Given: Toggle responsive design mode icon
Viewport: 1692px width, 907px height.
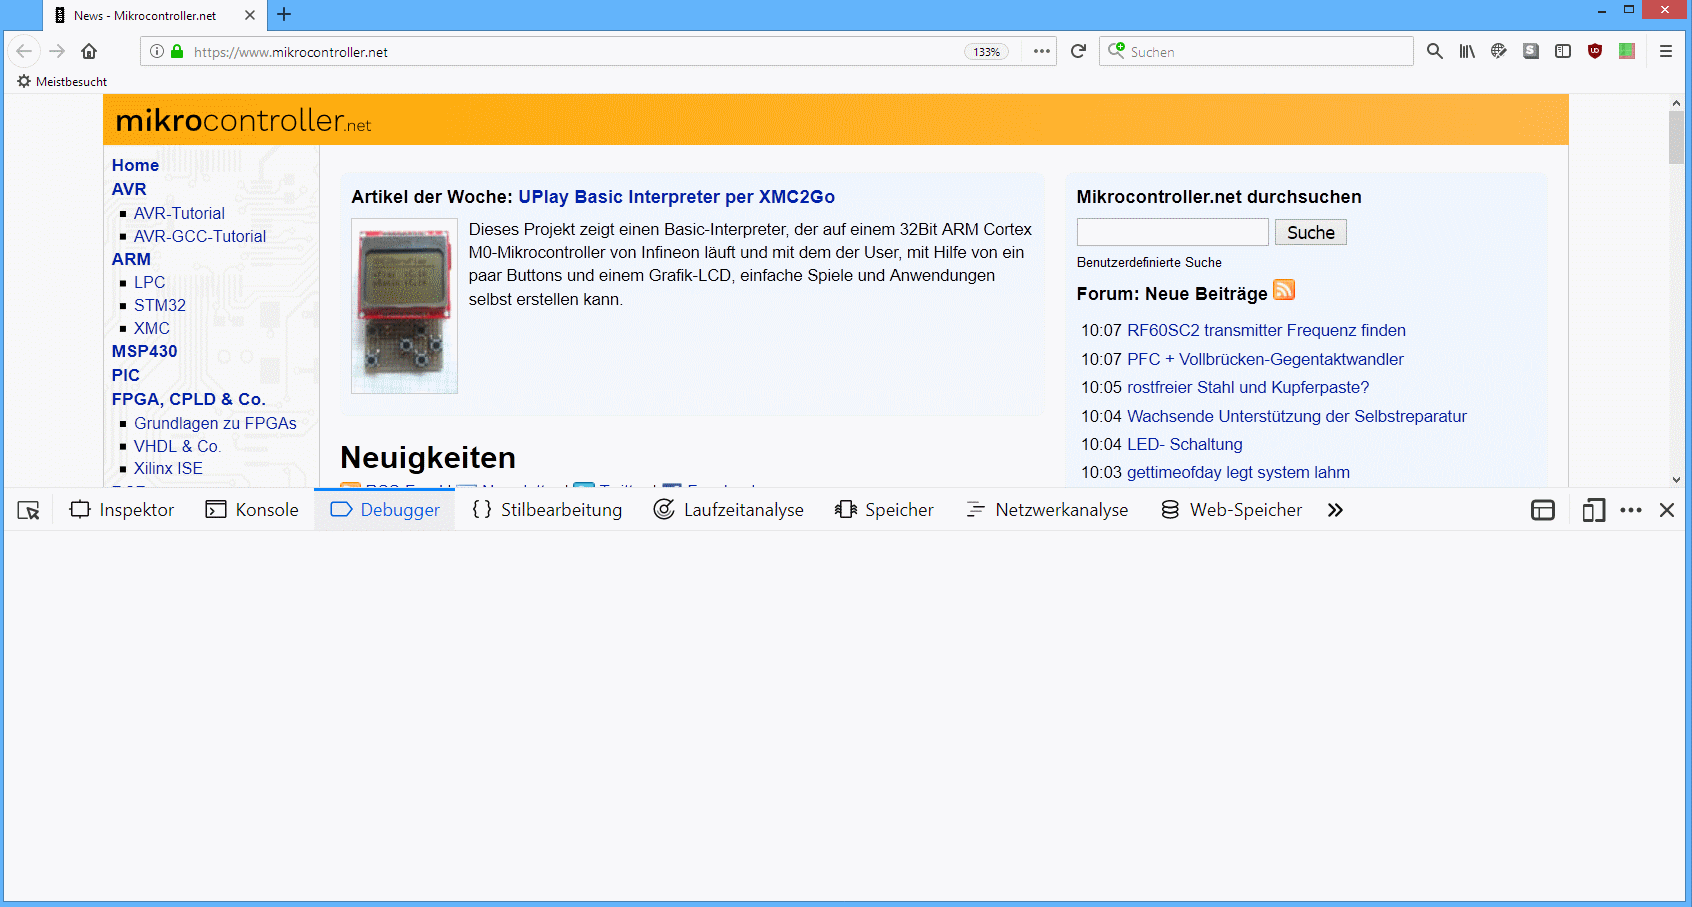Looking at the screenshot, I should pos(1593,510).
